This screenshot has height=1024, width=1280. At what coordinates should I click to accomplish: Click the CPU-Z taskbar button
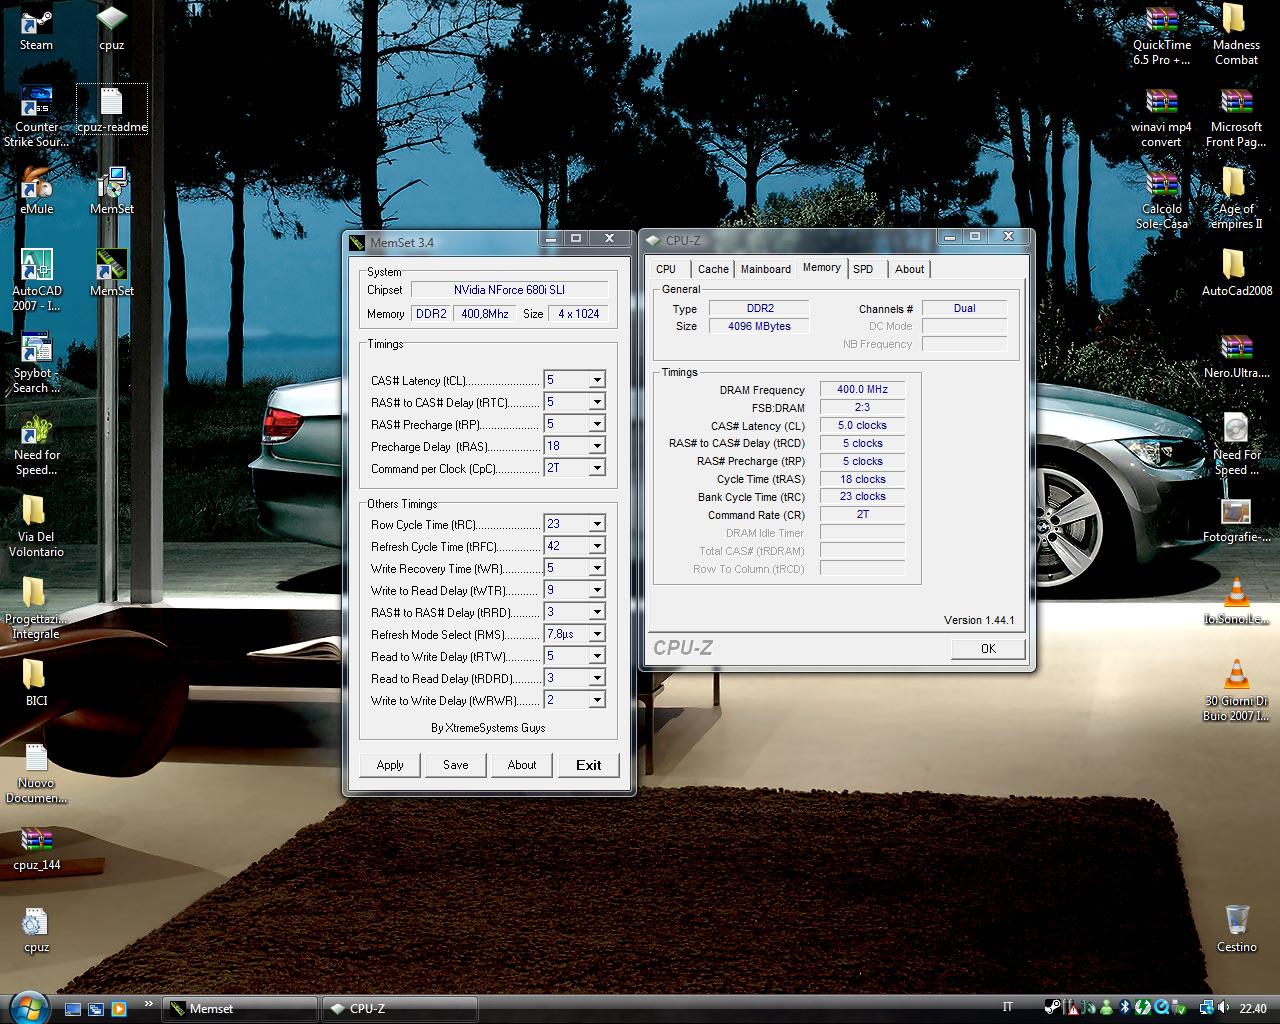pyautogui.click(x=398, y=1008)
